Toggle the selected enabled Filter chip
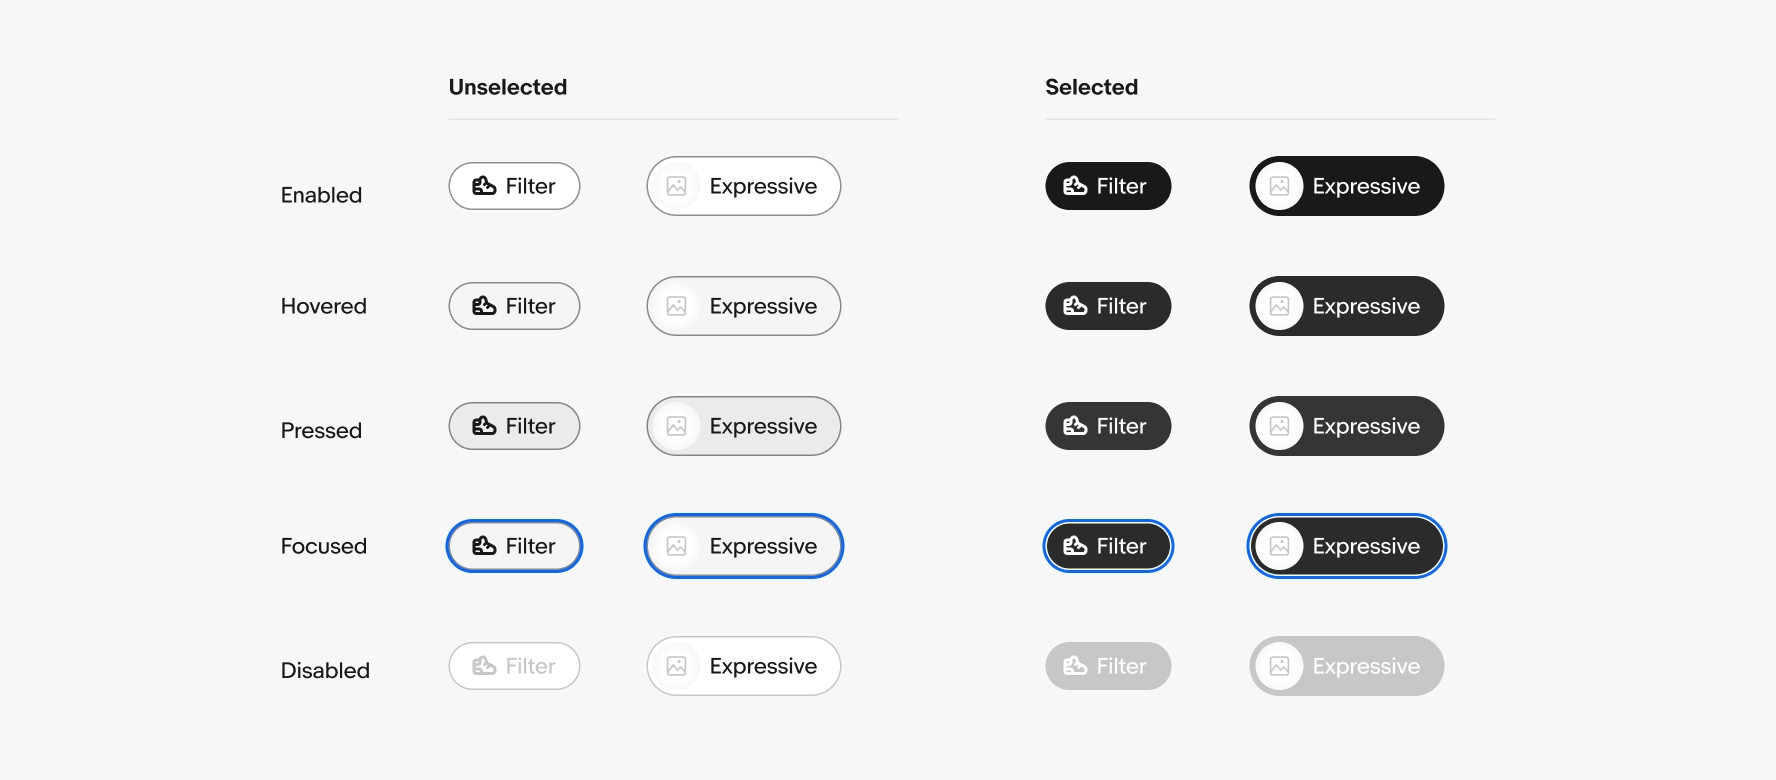 1108,186
